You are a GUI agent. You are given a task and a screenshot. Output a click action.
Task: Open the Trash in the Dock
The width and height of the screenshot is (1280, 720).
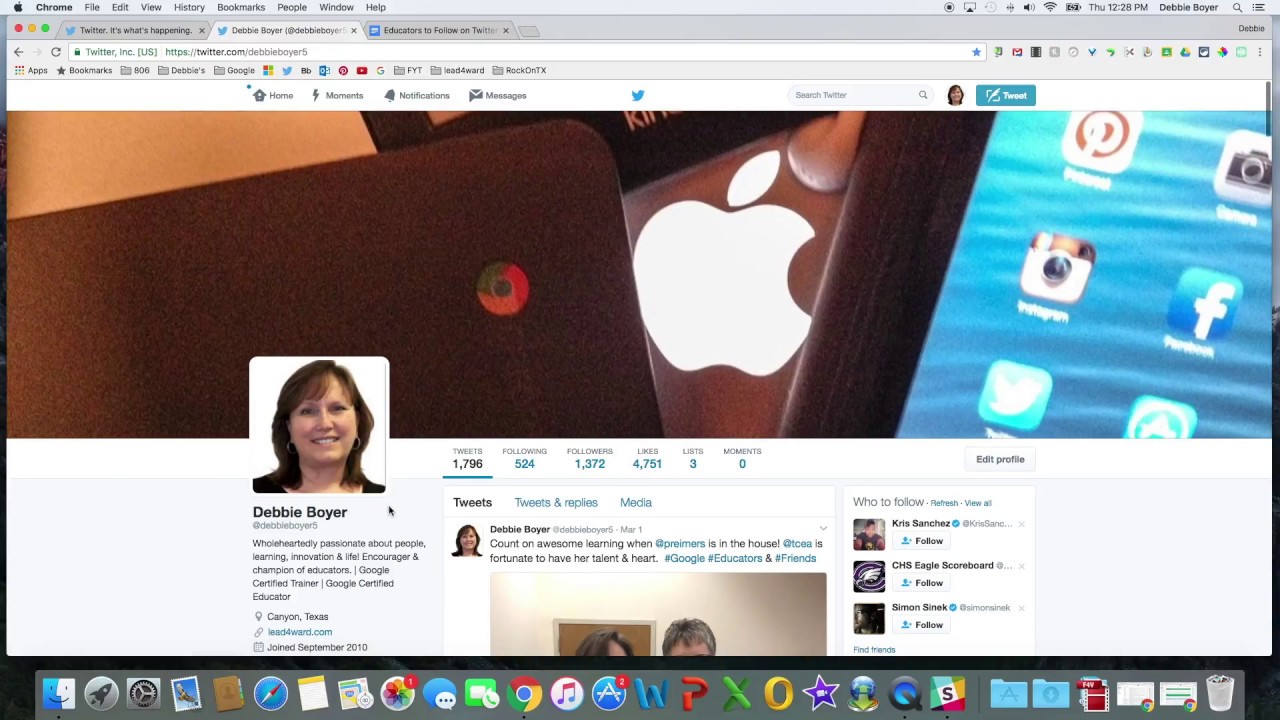coord(1220,693)
